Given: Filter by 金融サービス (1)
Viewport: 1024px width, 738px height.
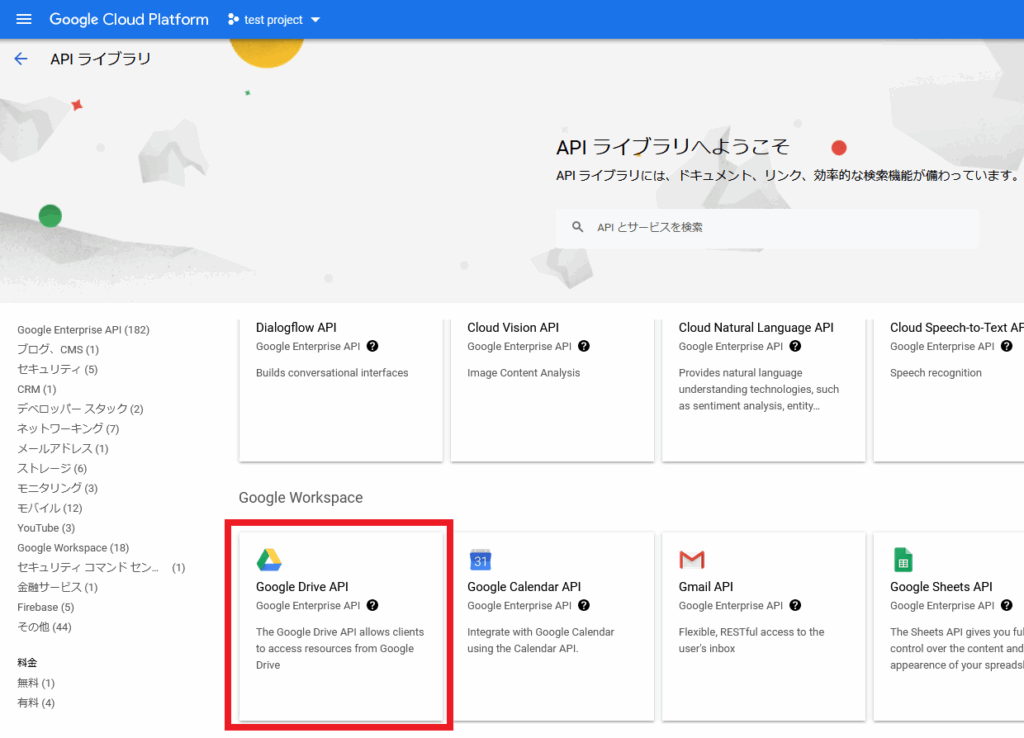Looking at the screenshot, I should pos(57,587).
